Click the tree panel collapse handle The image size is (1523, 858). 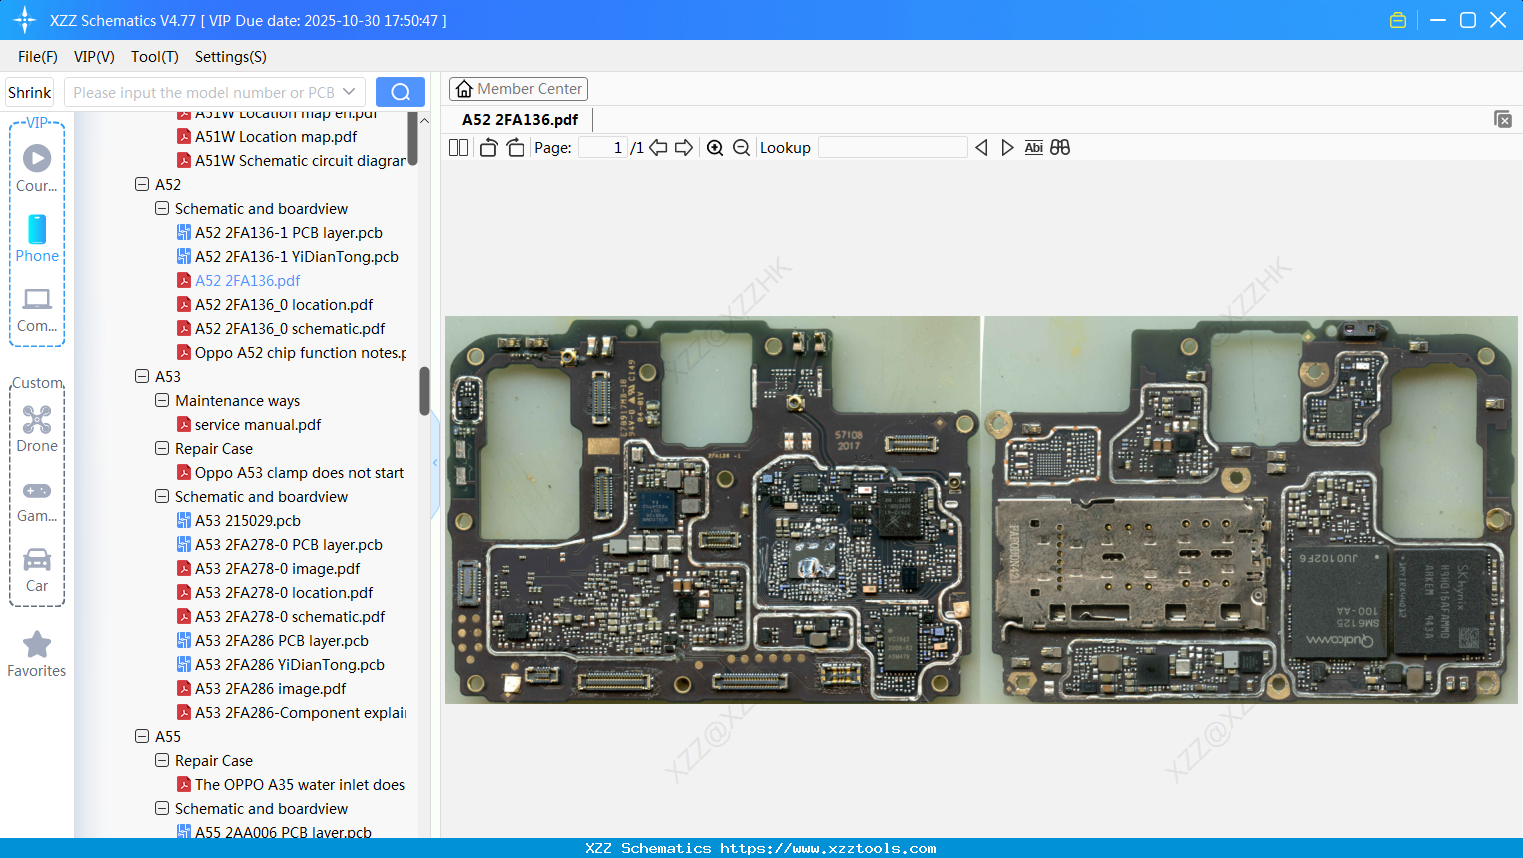click(435, 463)
